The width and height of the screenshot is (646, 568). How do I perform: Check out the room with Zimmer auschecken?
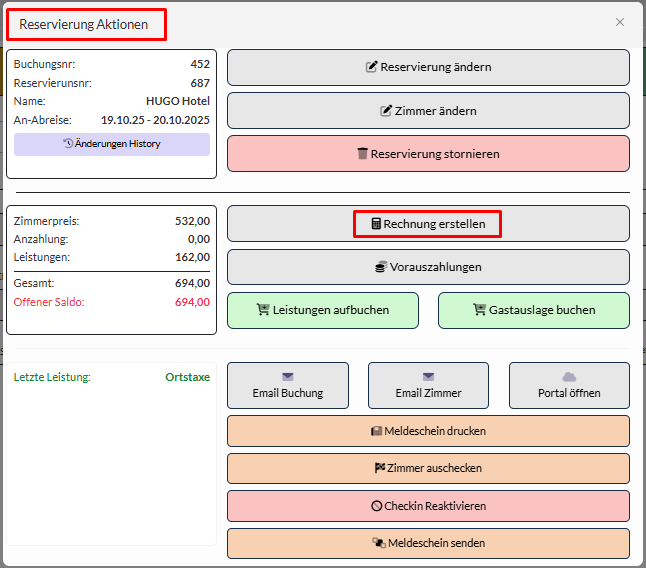428,468
